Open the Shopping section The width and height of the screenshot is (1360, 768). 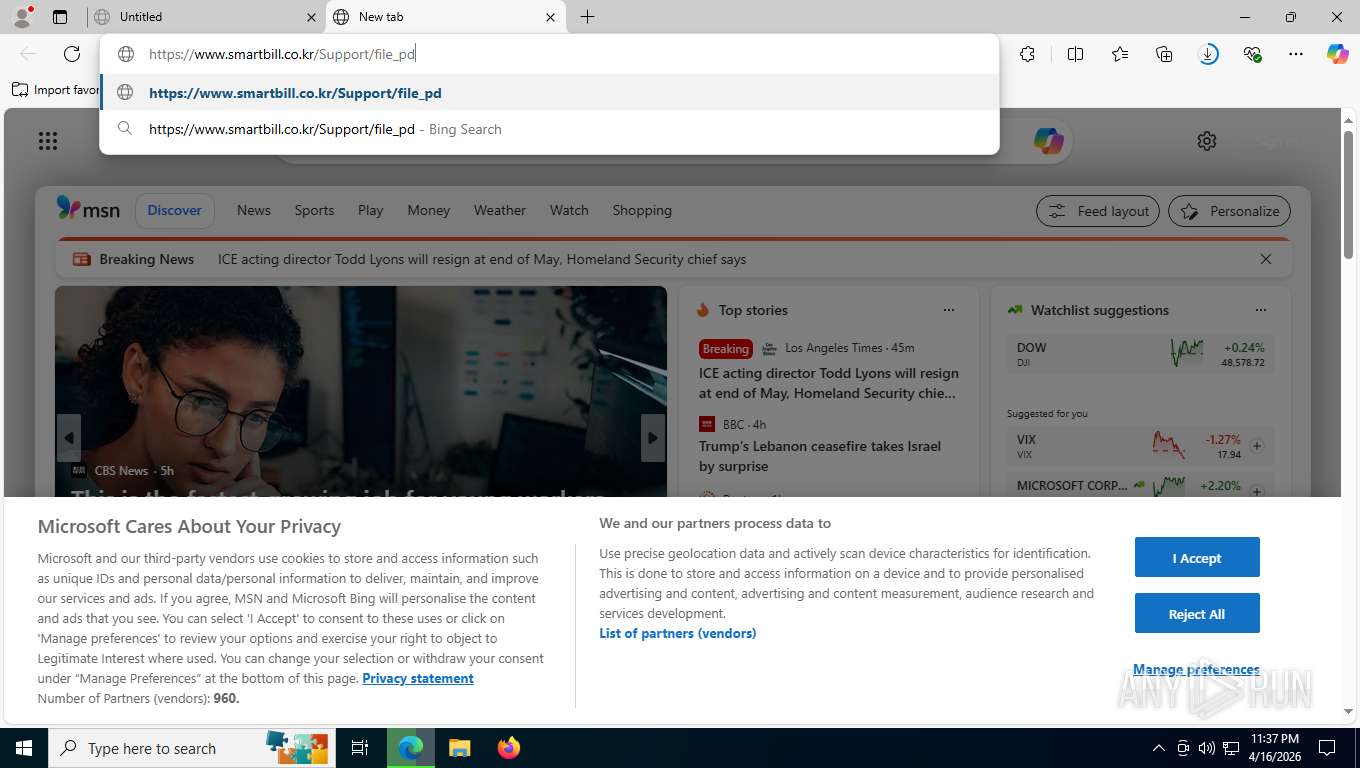(642, 210)
